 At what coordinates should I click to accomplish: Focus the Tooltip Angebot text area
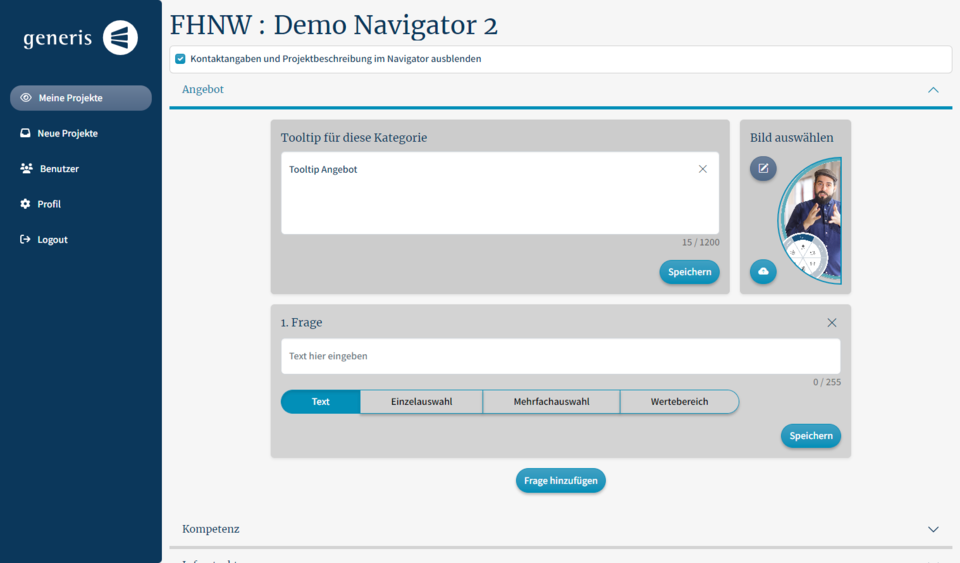click(x=500, y=193)
